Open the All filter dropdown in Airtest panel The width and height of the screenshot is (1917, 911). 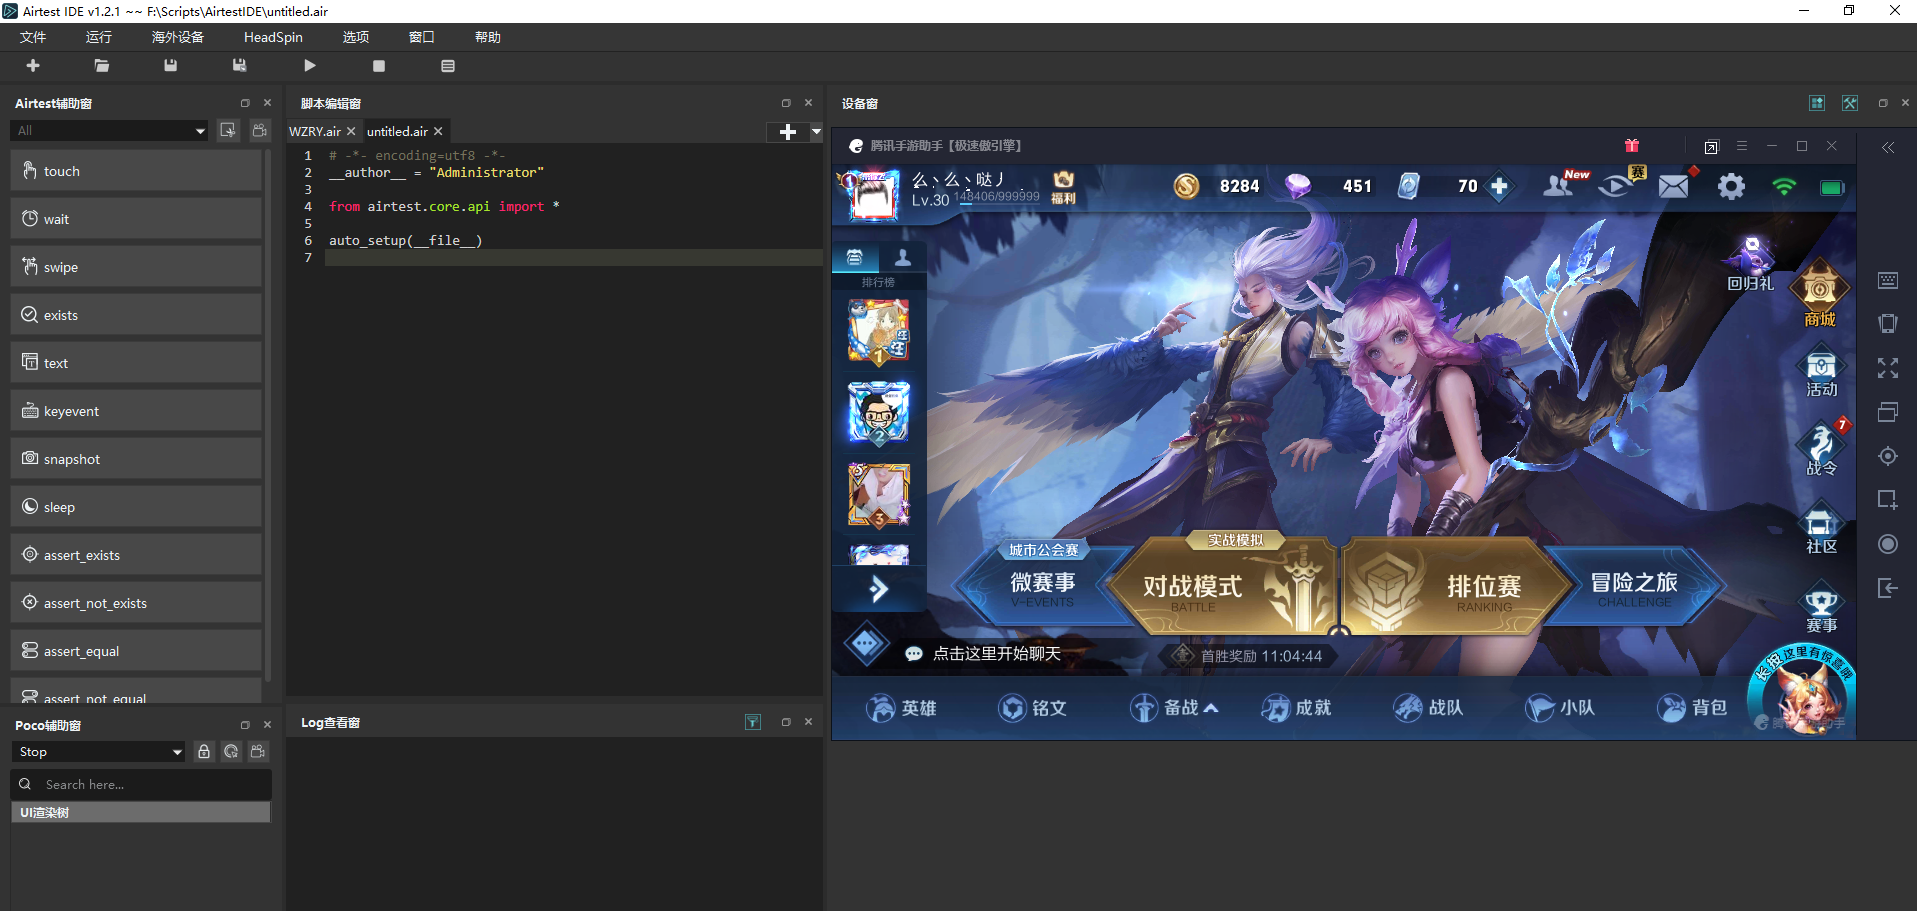(110, 131)
